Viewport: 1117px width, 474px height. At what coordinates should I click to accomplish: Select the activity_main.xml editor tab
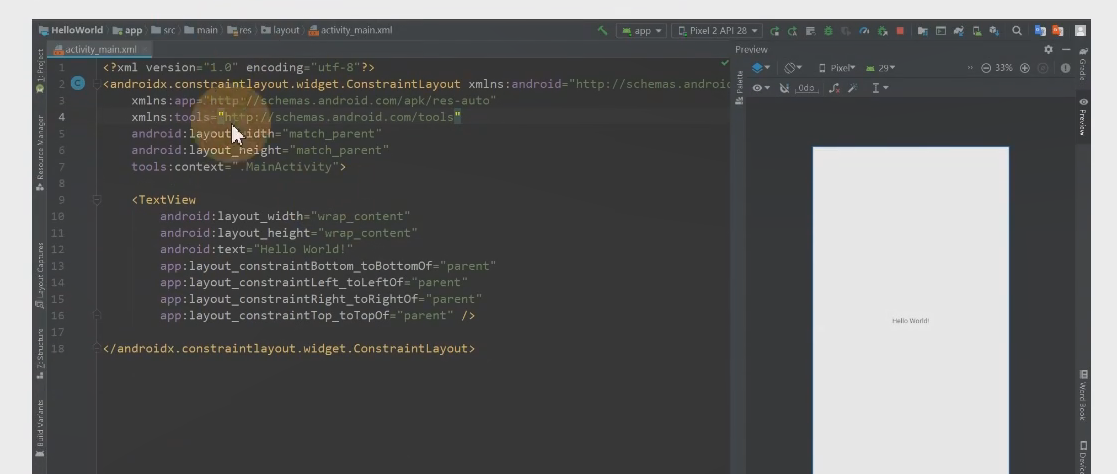(x=99, y=49)
